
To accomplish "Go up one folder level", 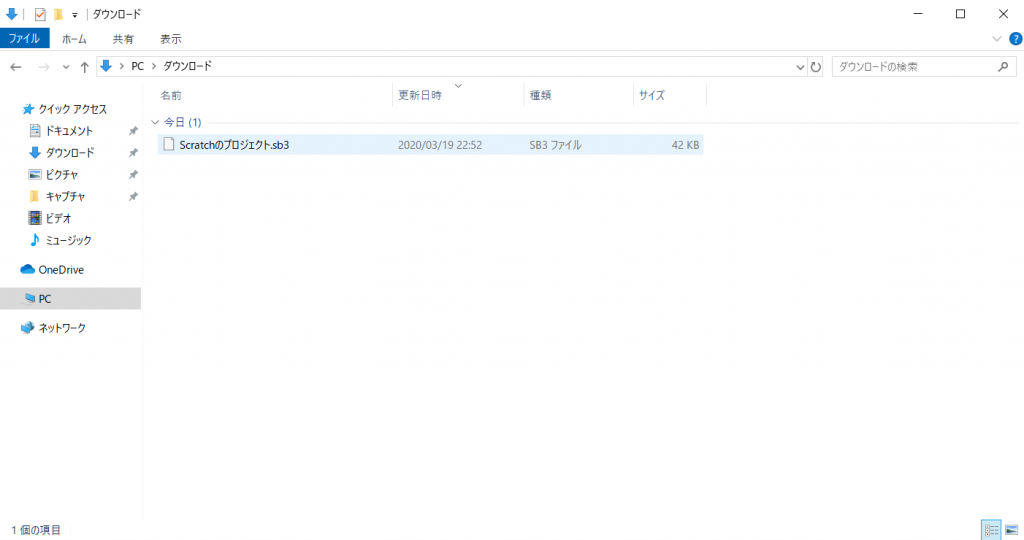I will coord(84,67).
